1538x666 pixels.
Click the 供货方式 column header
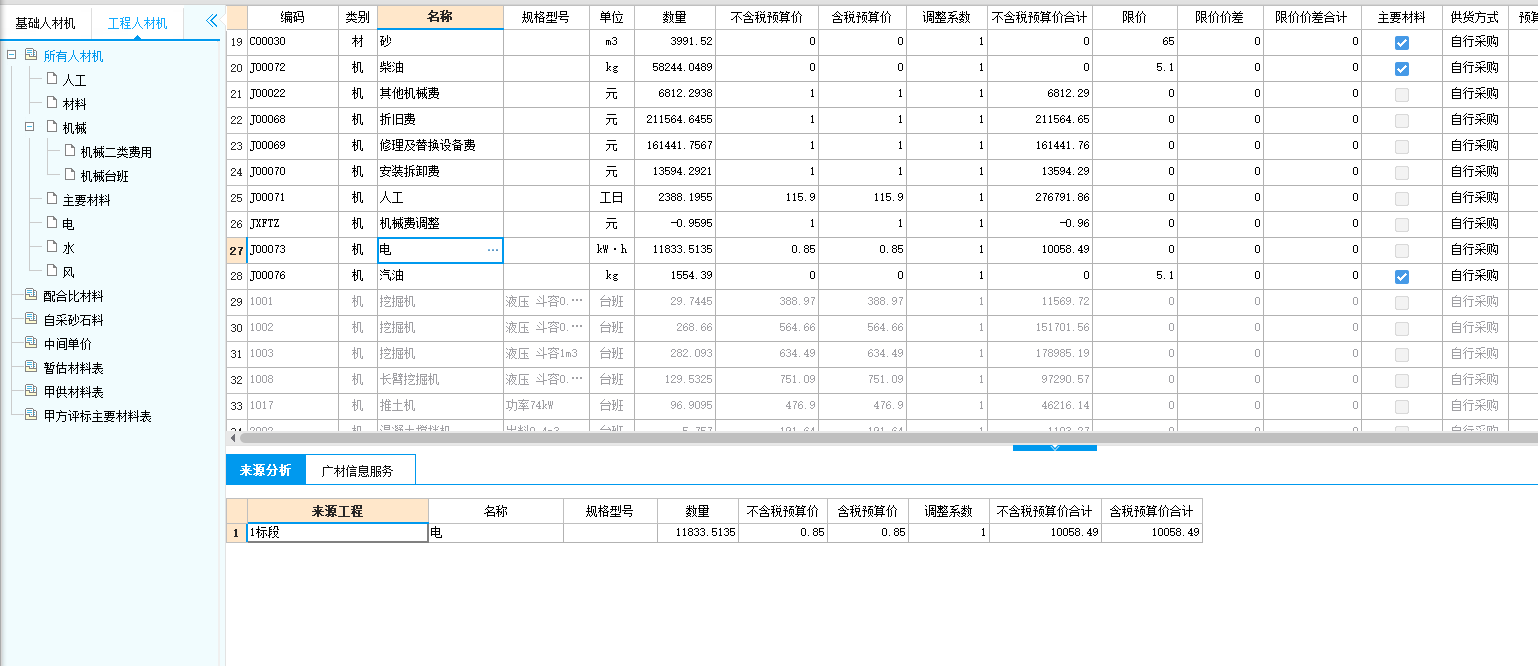point(1474,17)
